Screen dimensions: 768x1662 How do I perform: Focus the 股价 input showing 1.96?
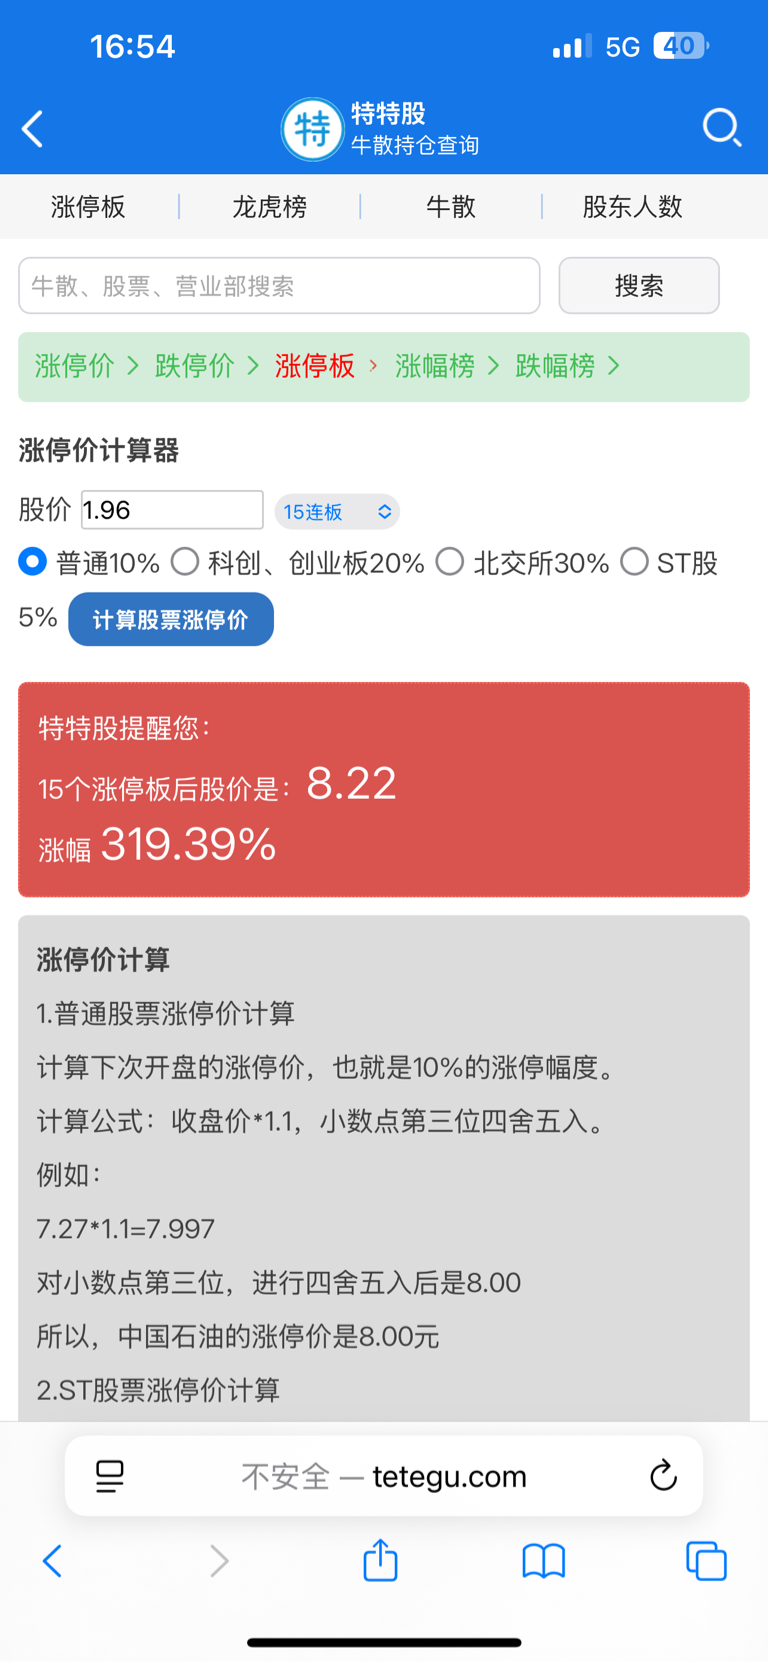[172, 510]
